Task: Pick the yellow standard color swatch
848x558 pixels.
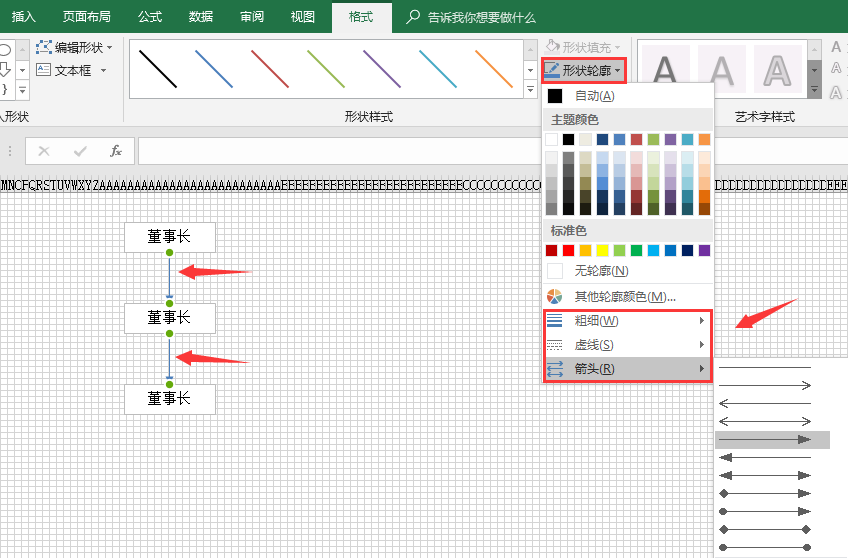Action: (x=602, y=250)
